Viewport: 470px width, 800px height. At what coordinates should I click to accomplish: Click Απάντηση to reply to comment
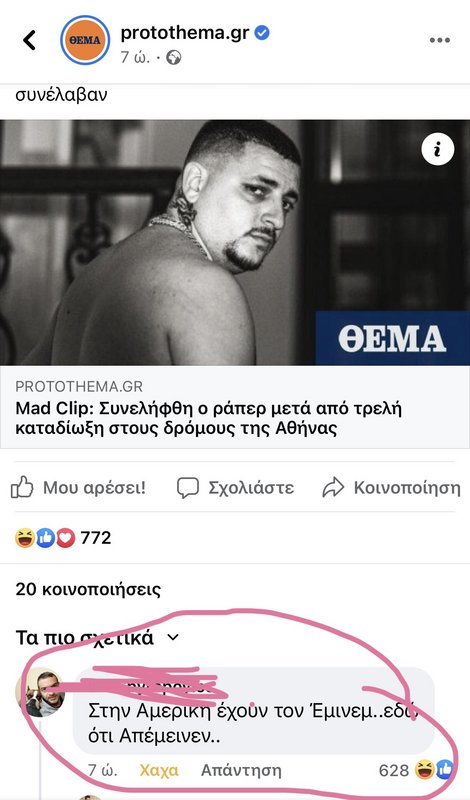241,770
